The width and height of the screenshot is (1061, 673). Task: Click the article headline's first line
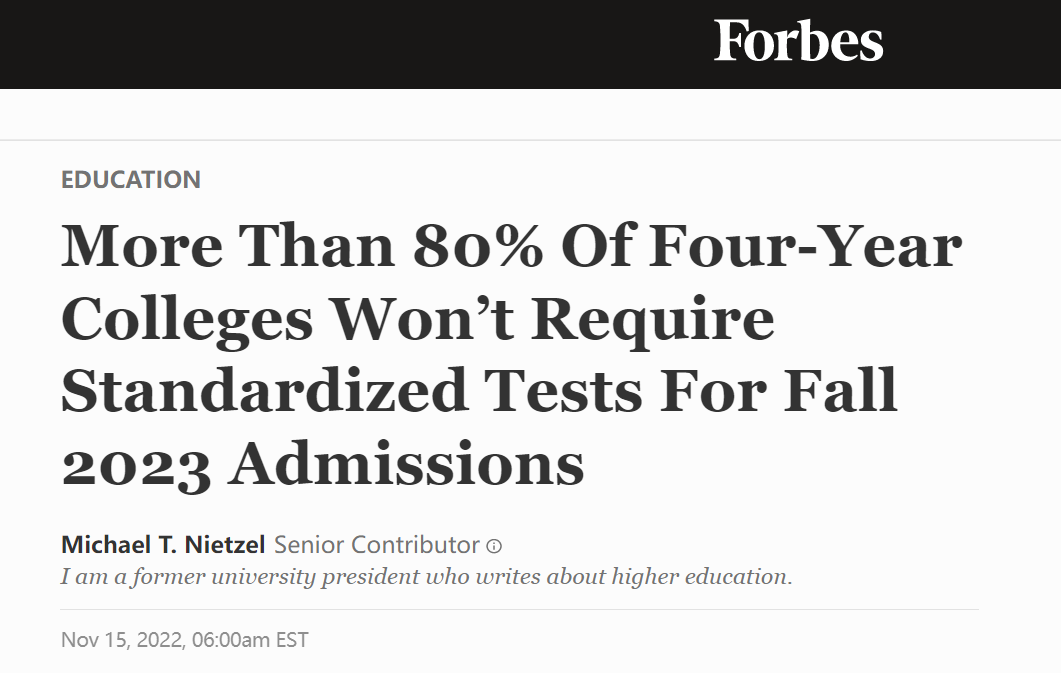(512, 246)
